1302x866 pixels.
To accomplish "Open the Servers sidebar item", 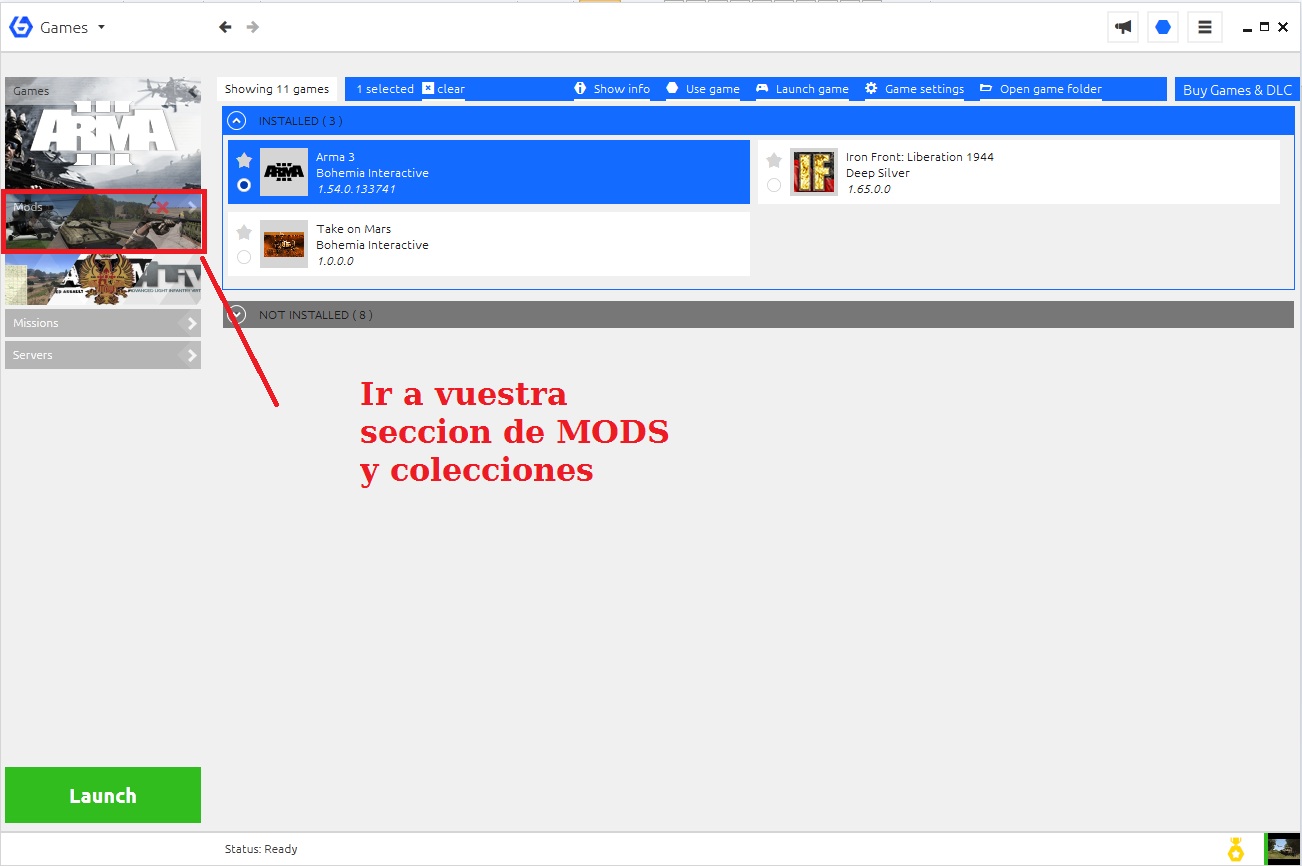I will pyautogui.click(x=103, y=355).
